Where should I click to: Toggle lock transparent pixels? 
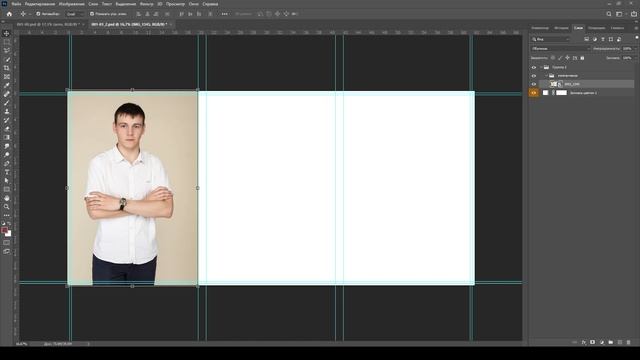553,58
